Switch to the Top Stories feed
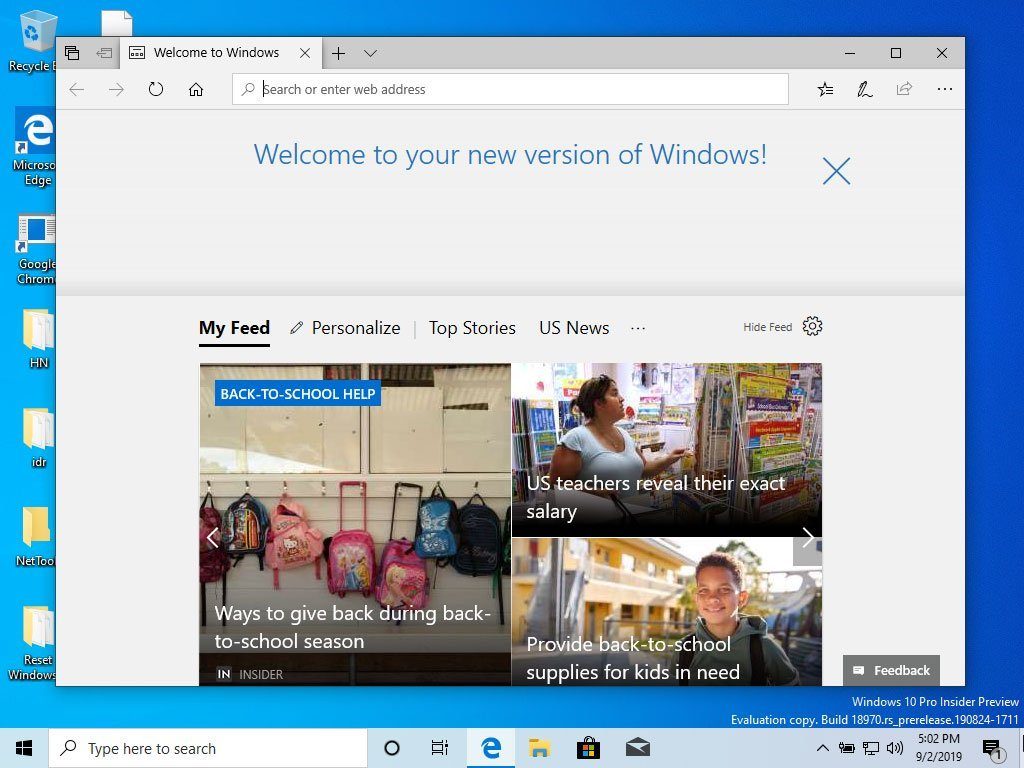This screenshot has height=768, width=1024. tap(471, 327)
